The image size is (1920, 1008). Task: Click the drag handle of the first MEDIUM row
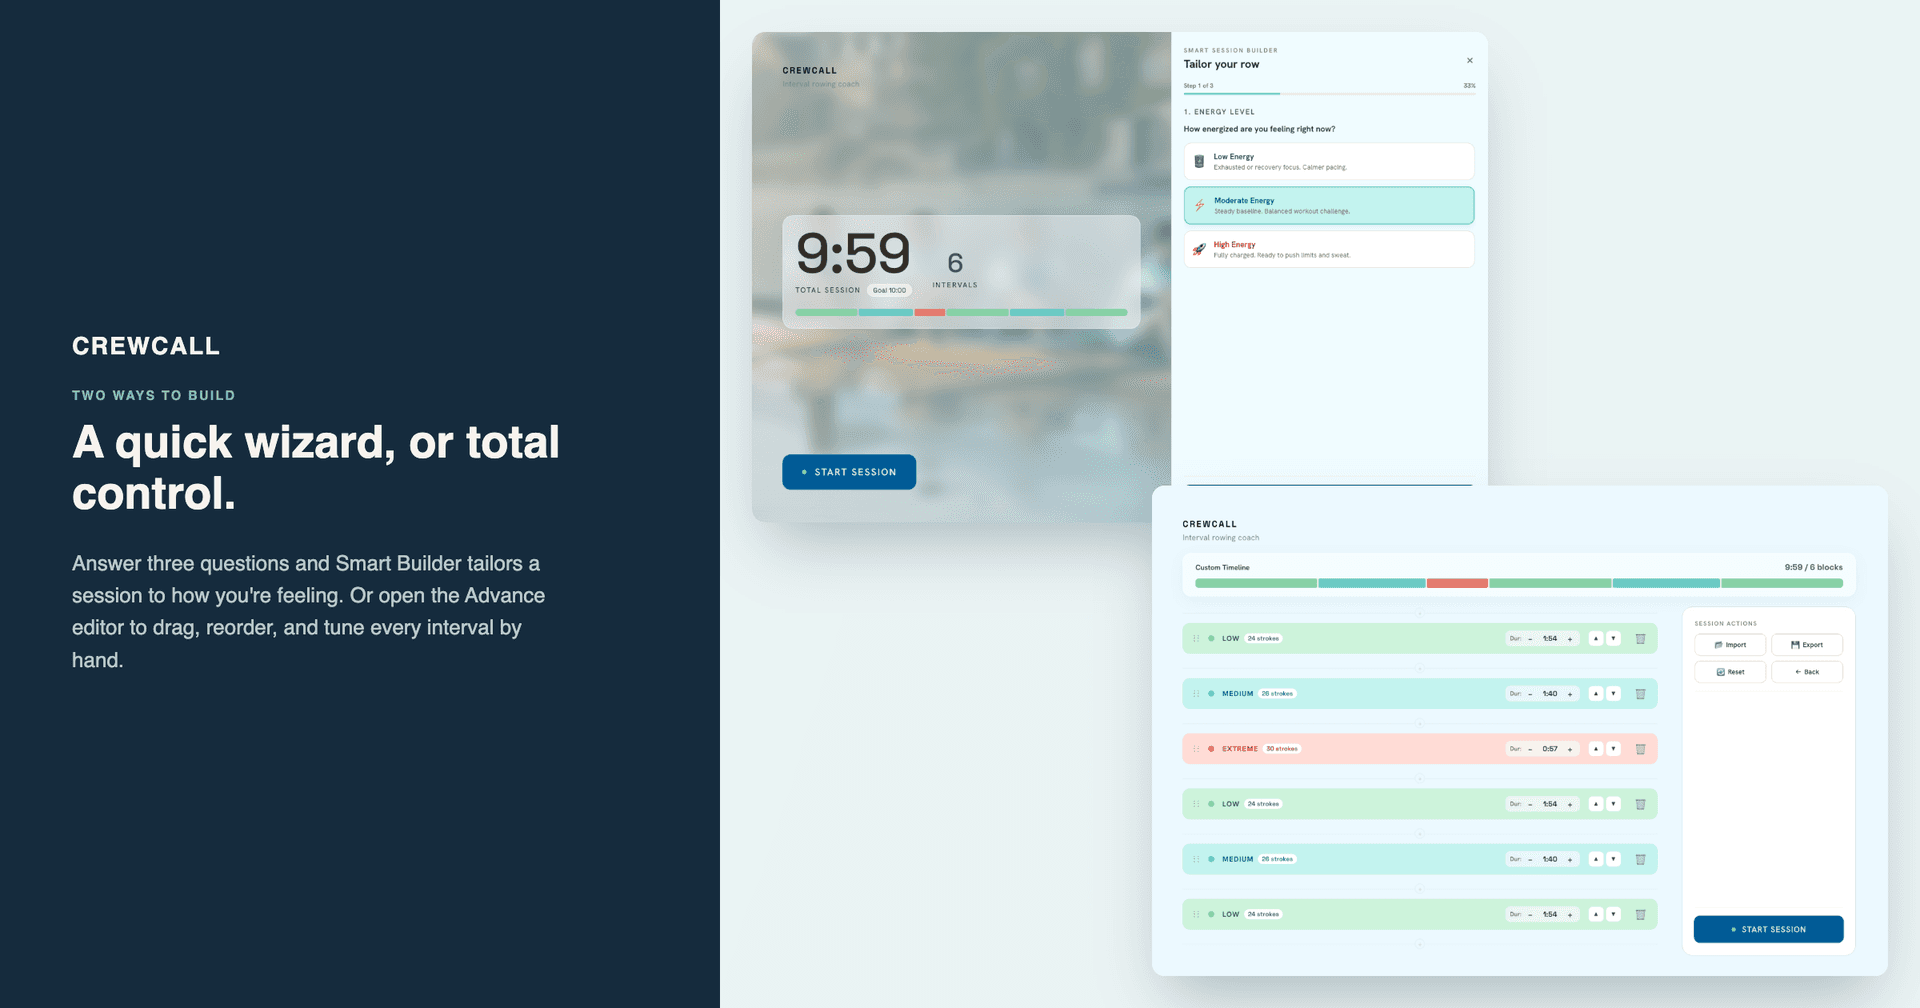pyautogui.click(x=1196, y=694)
